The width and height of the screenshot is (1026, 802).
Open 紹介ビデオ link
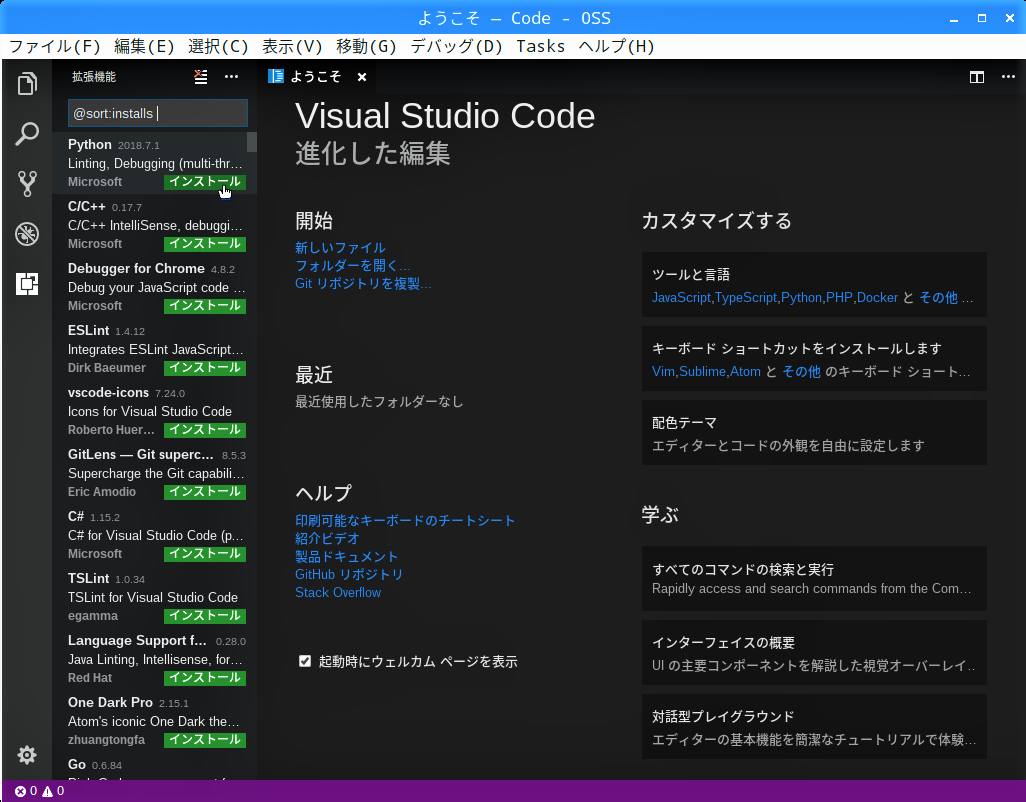point(327,538)
